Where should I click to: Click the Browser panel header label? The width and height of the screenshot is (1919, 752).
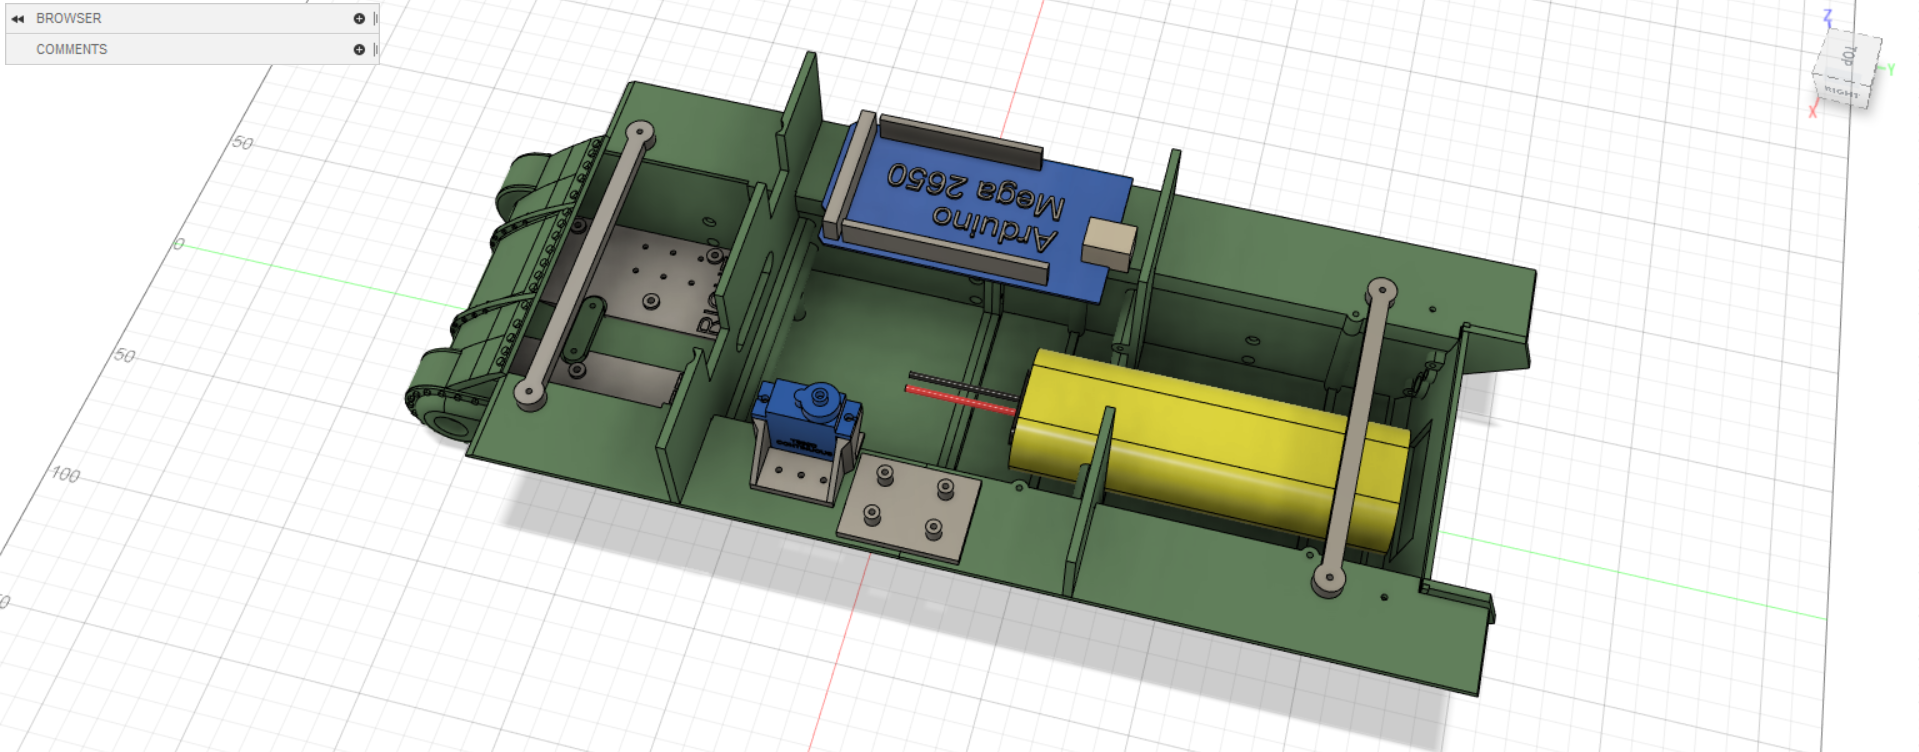pyautogui.click(x=69, y=19)
